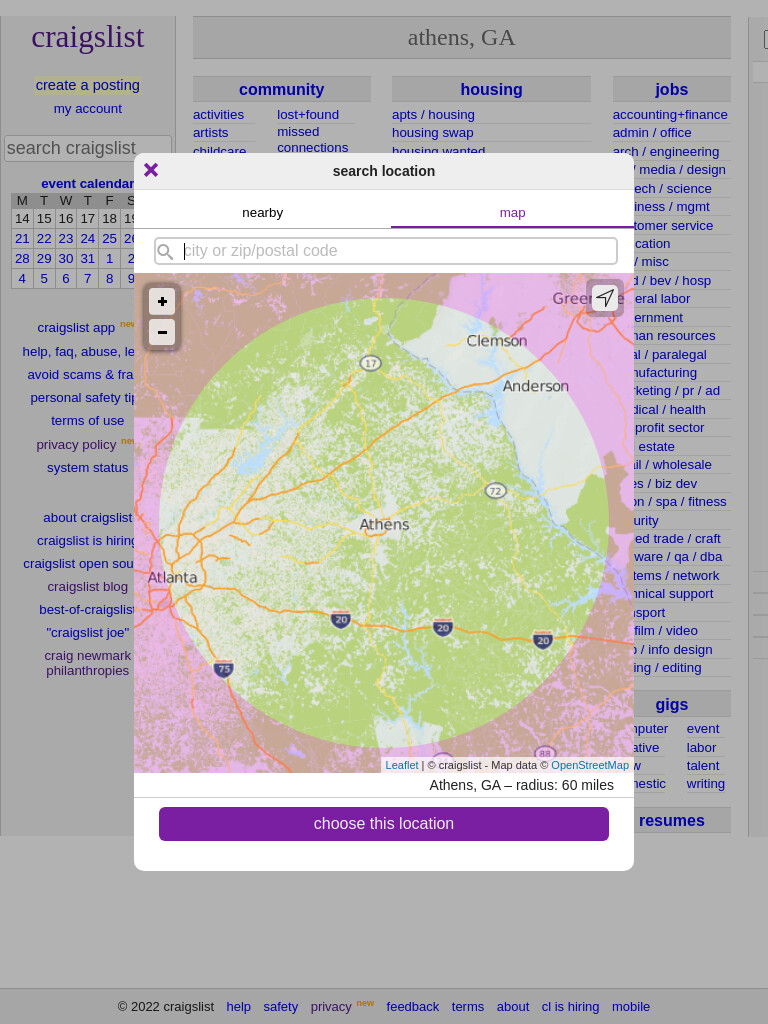
Task: Open the event calendar heading link
Action: coord(88,184)
